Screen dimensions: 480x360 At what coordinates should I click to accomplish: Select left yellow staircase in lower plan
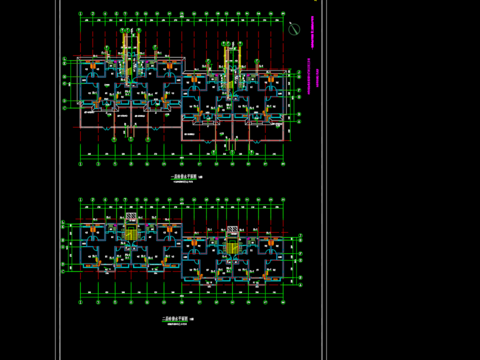pyautogui.click(x=131, y=234)
